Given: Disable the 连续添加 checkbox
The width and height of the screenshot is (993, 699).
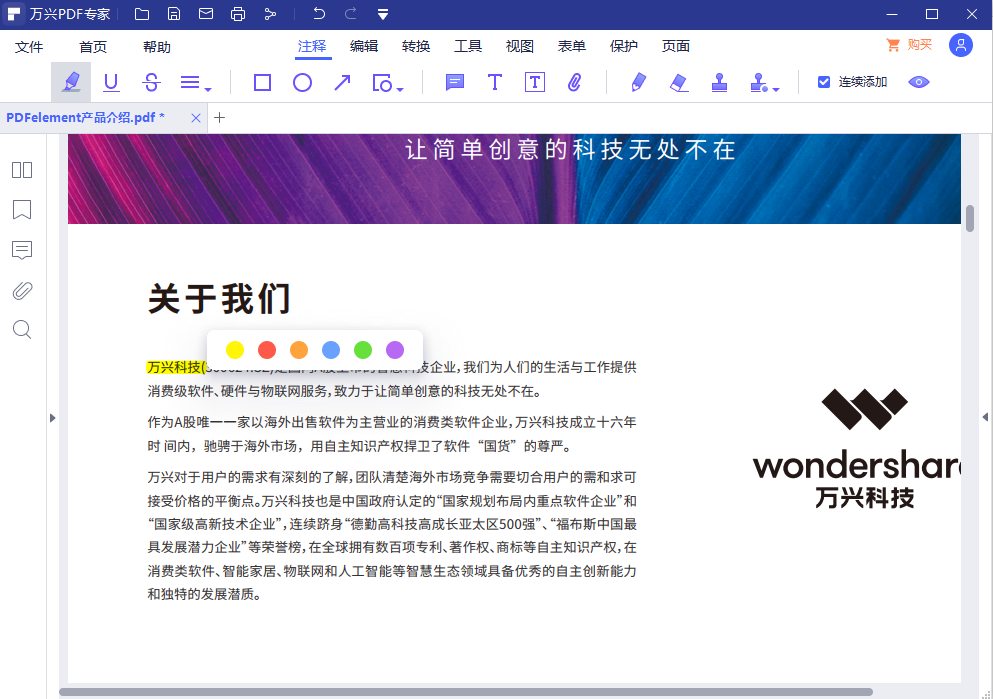Looking at the screenshot, I should point(824,81).
